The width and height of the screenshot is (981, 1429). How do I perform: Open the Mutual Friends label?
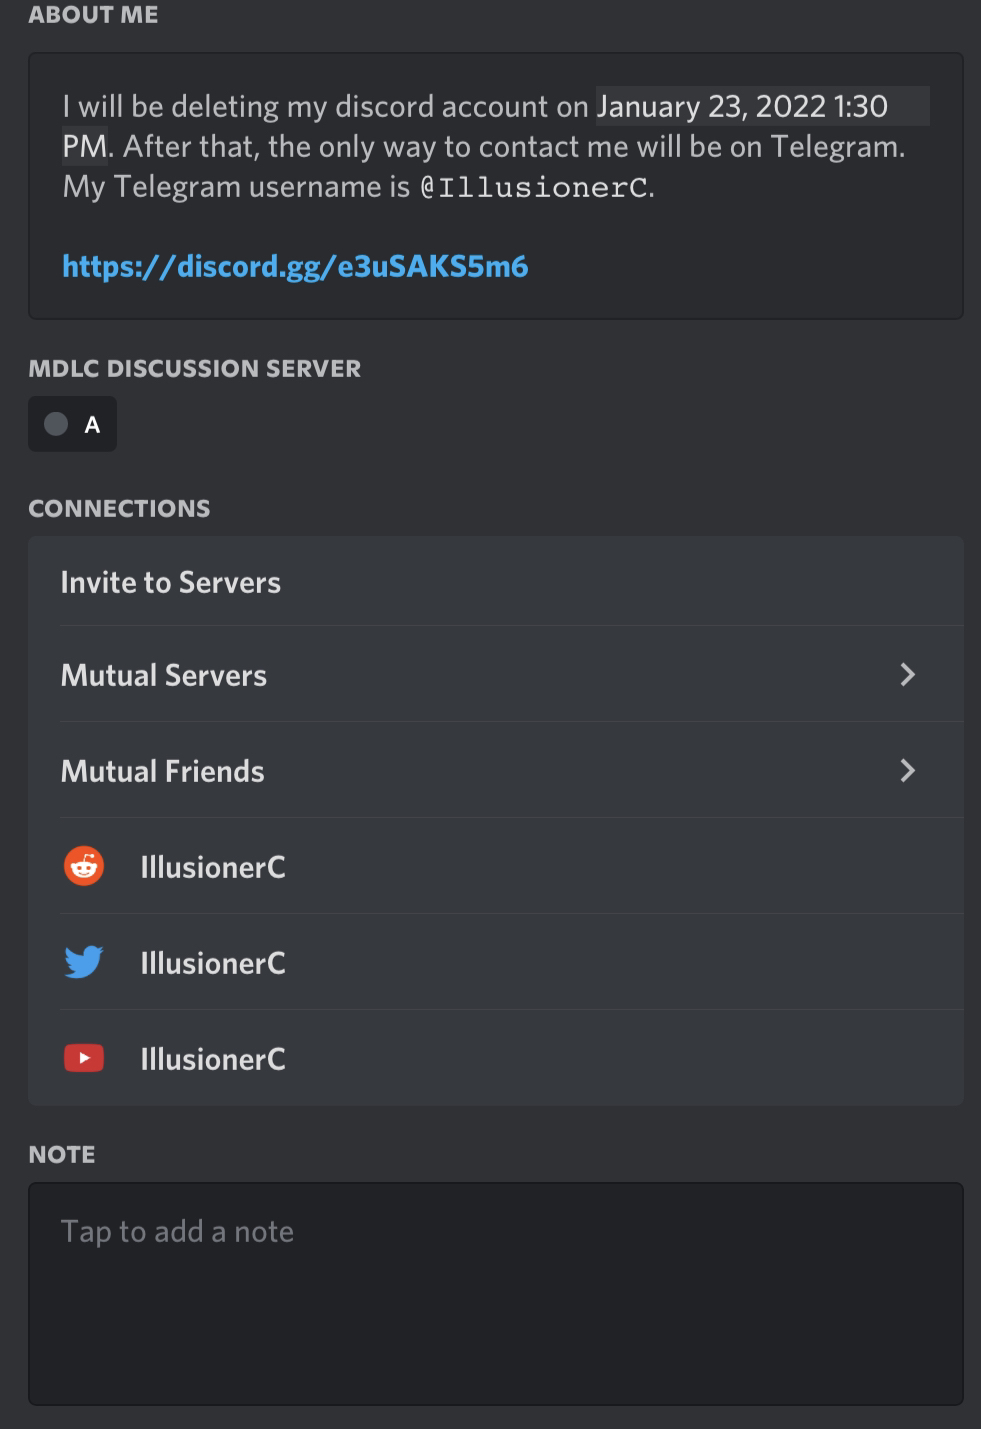point(163,771)
